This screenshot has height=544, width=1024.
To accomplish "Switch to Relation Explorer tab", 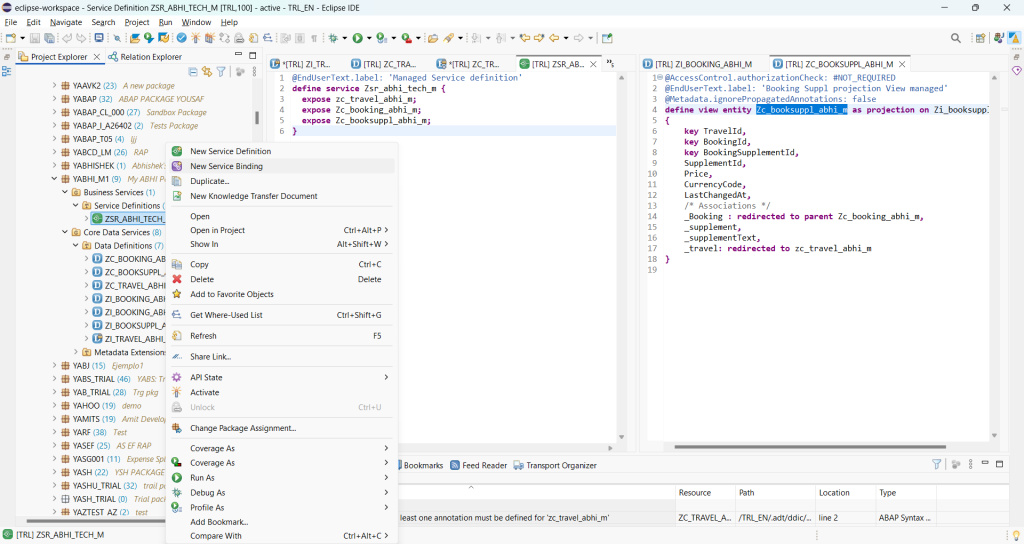I will (145, 57).
